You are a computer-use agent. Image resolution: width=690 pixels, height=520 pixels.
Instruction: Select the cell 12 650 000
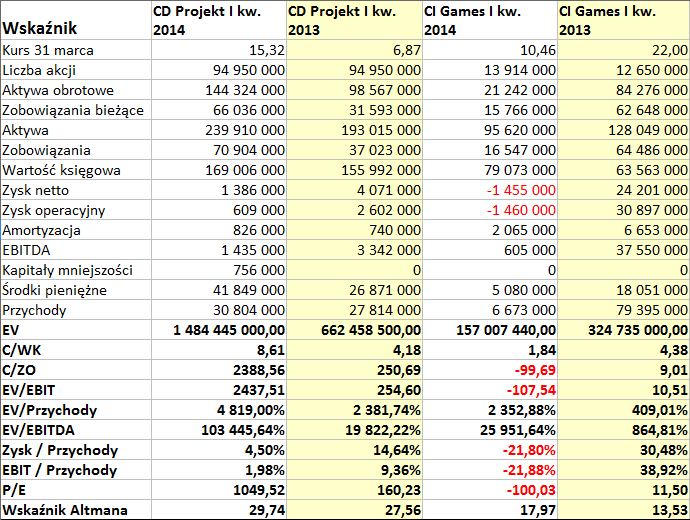coord(624,70)
